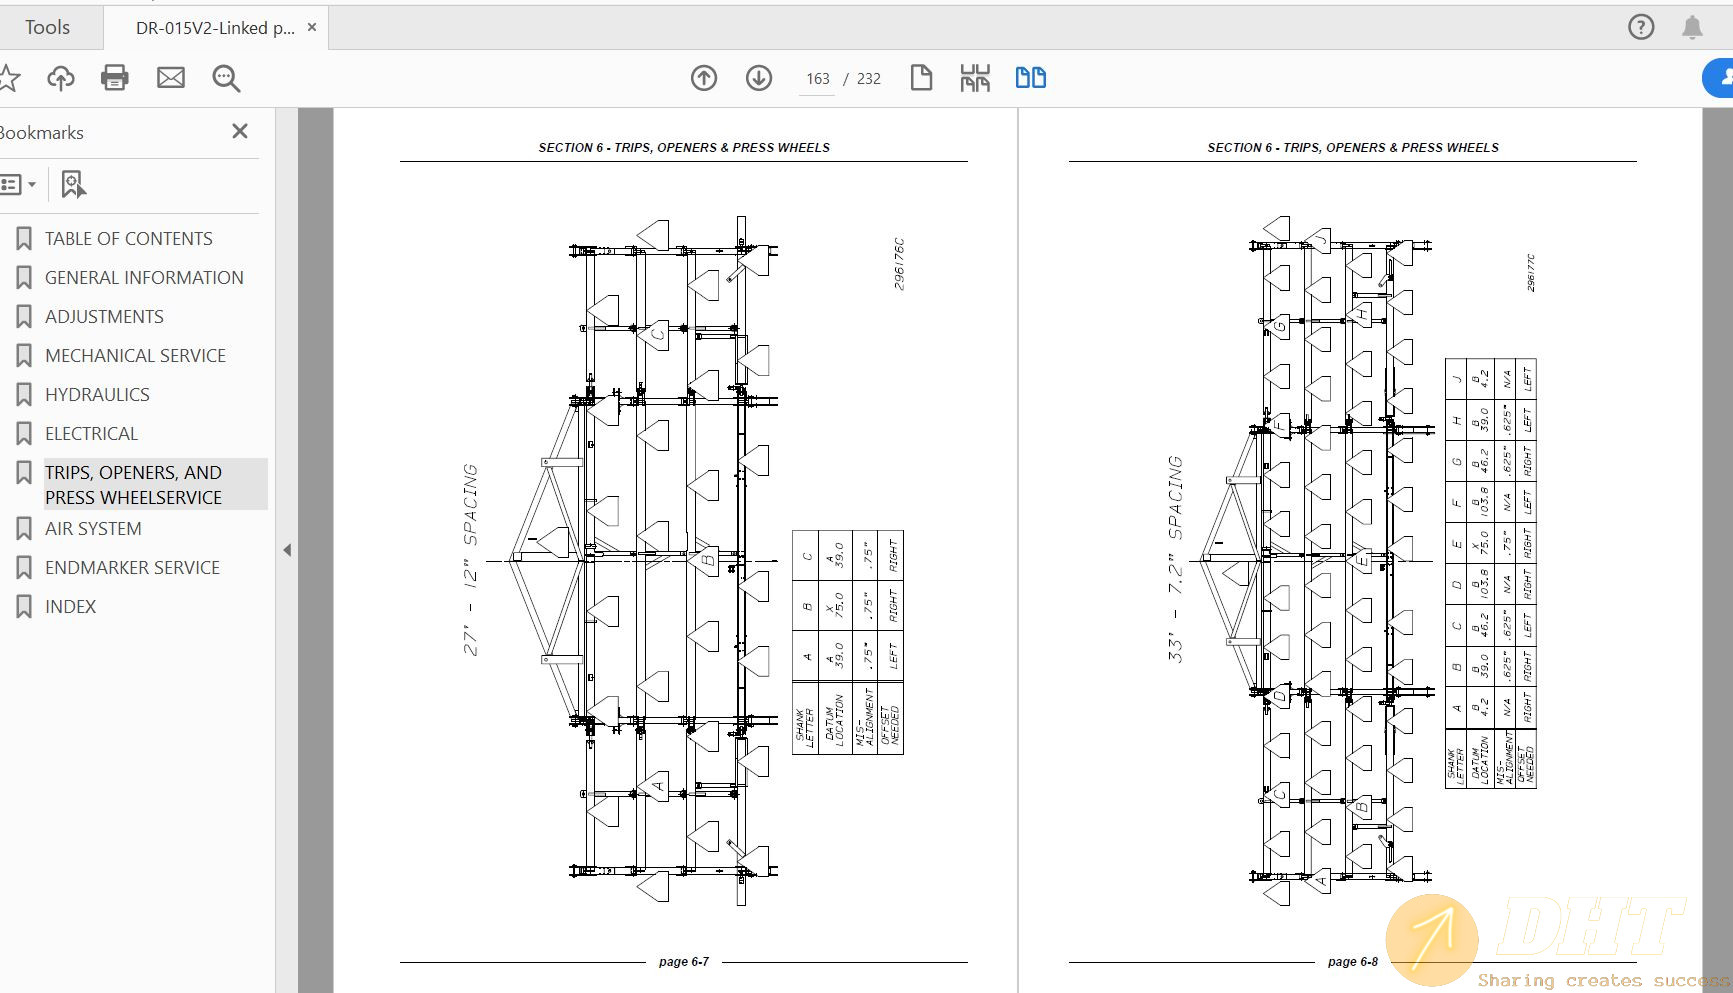Toggle the fit page scrolling mode icon

[975, 78]
